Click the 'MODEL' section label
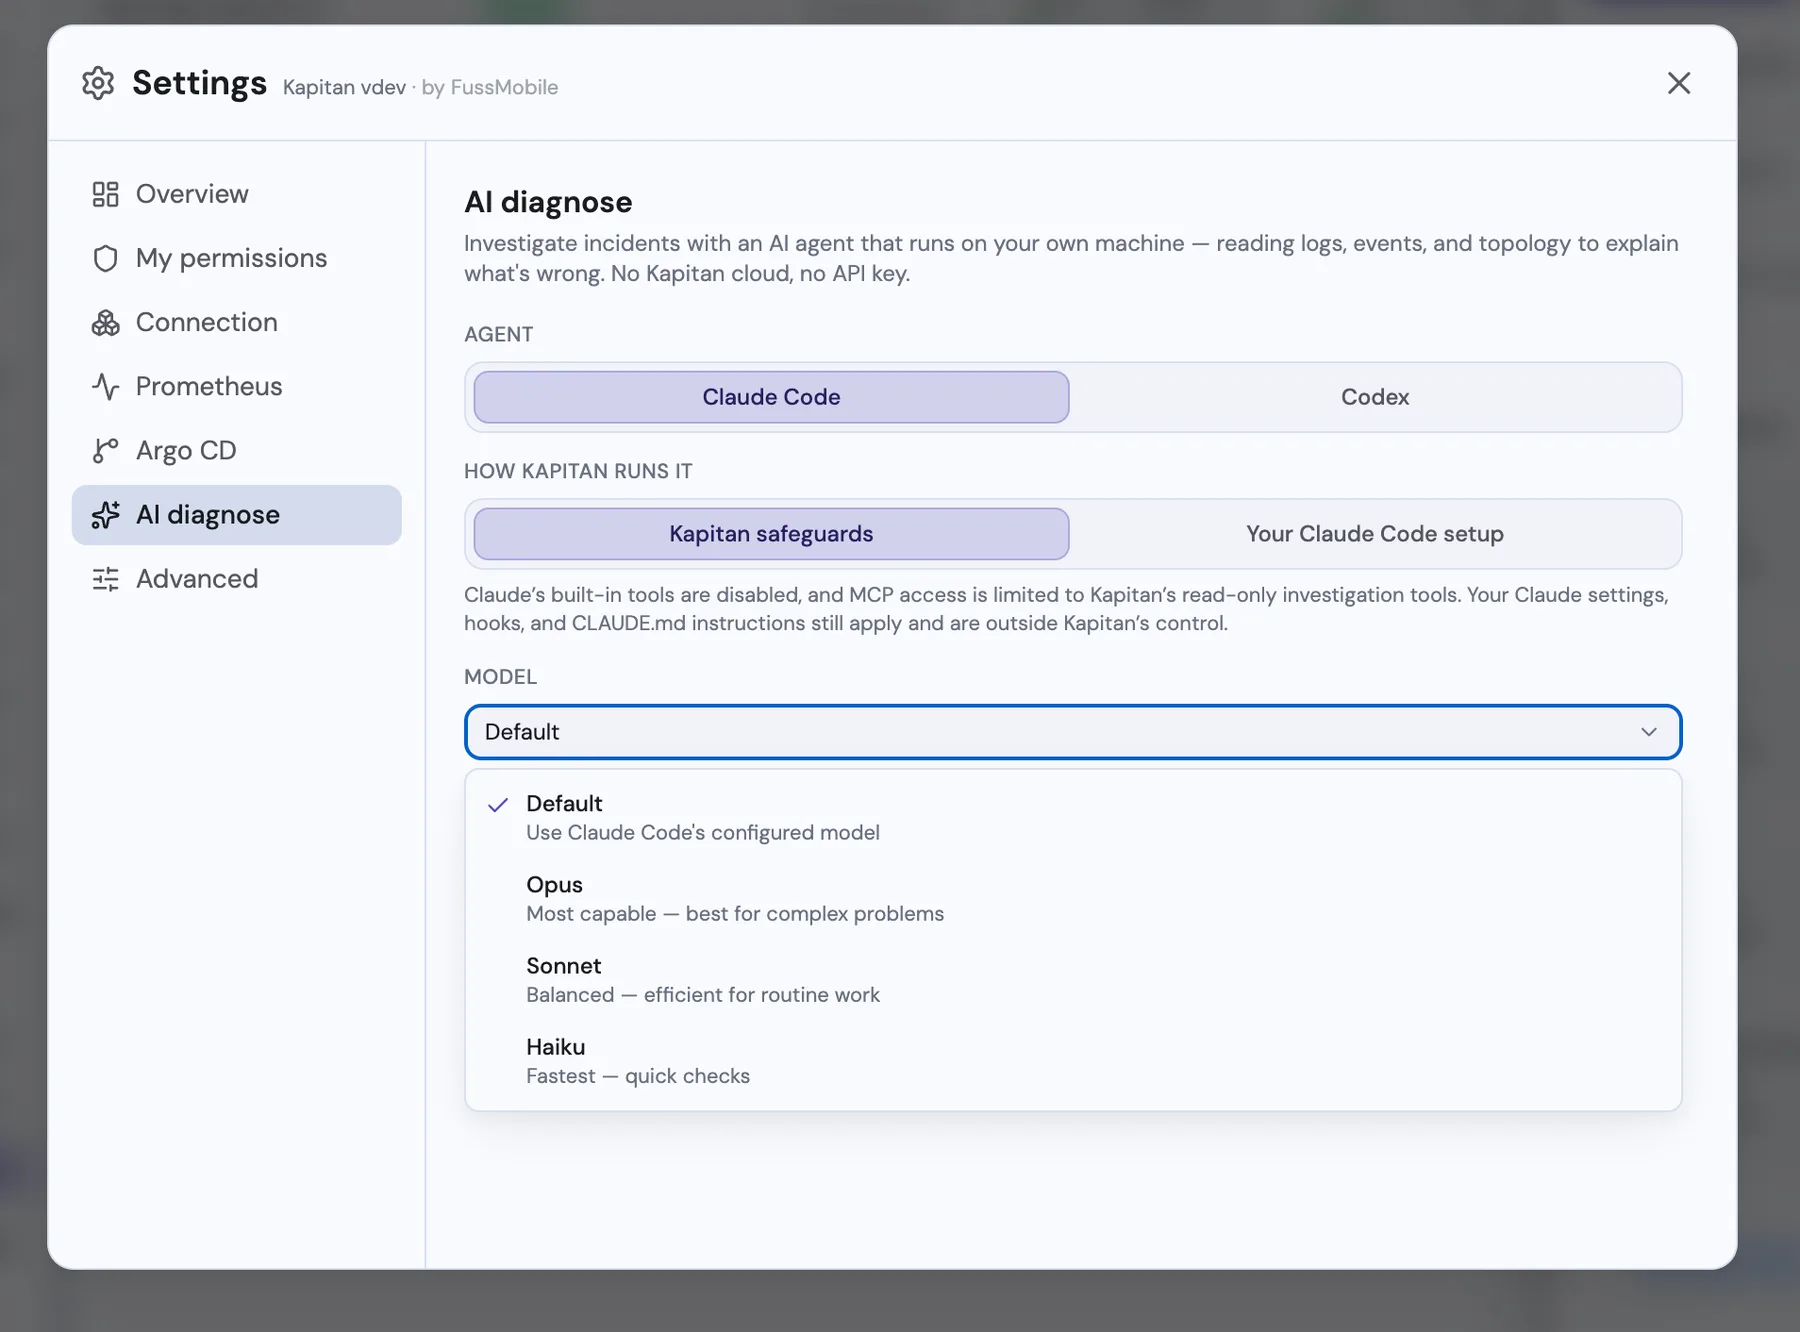Screen dimensions: 1800x1332 [500, 677]
